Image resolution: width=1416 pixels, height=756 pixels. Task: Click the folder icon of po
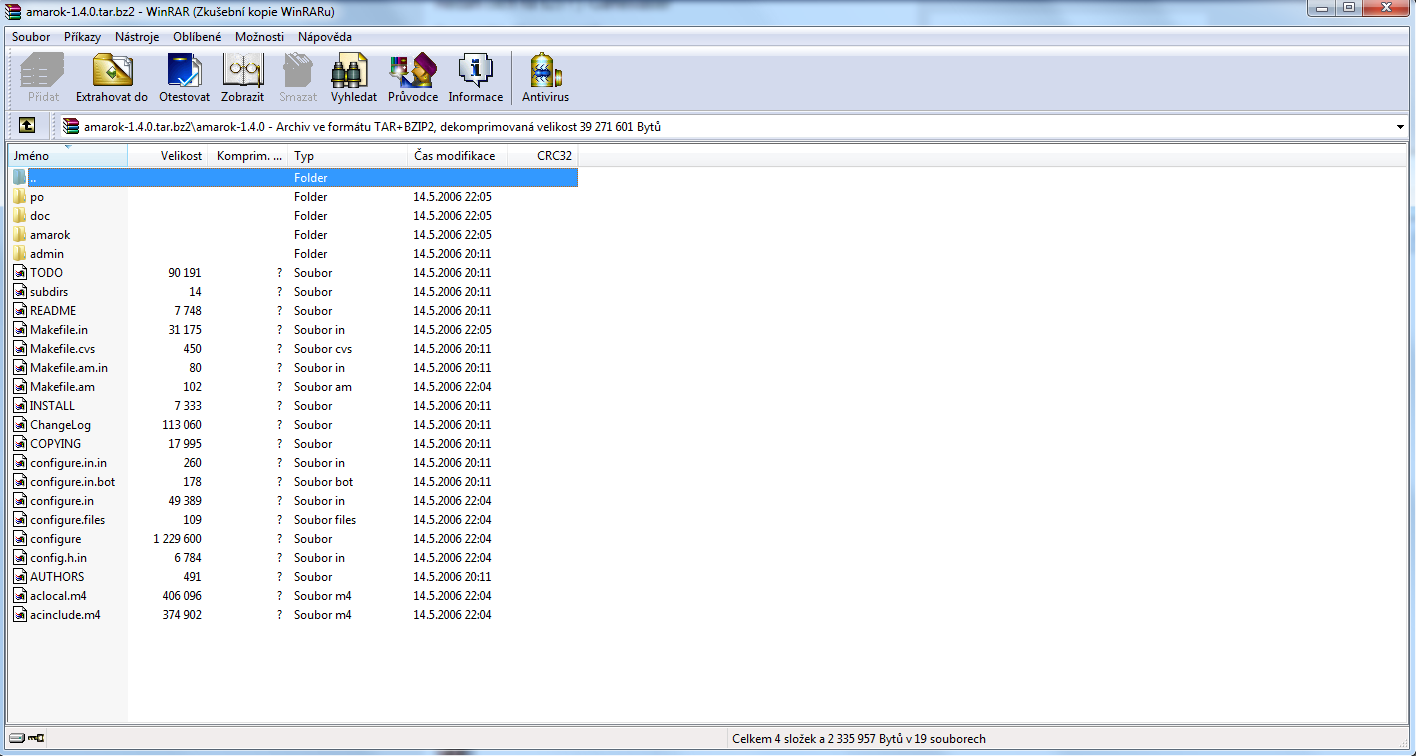click(x=20, y=197)
